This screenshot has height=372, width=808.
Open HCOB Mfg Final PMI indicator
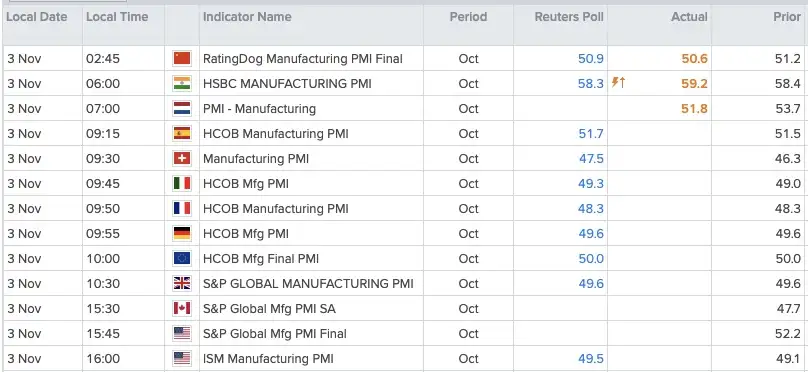pos(261,259)
